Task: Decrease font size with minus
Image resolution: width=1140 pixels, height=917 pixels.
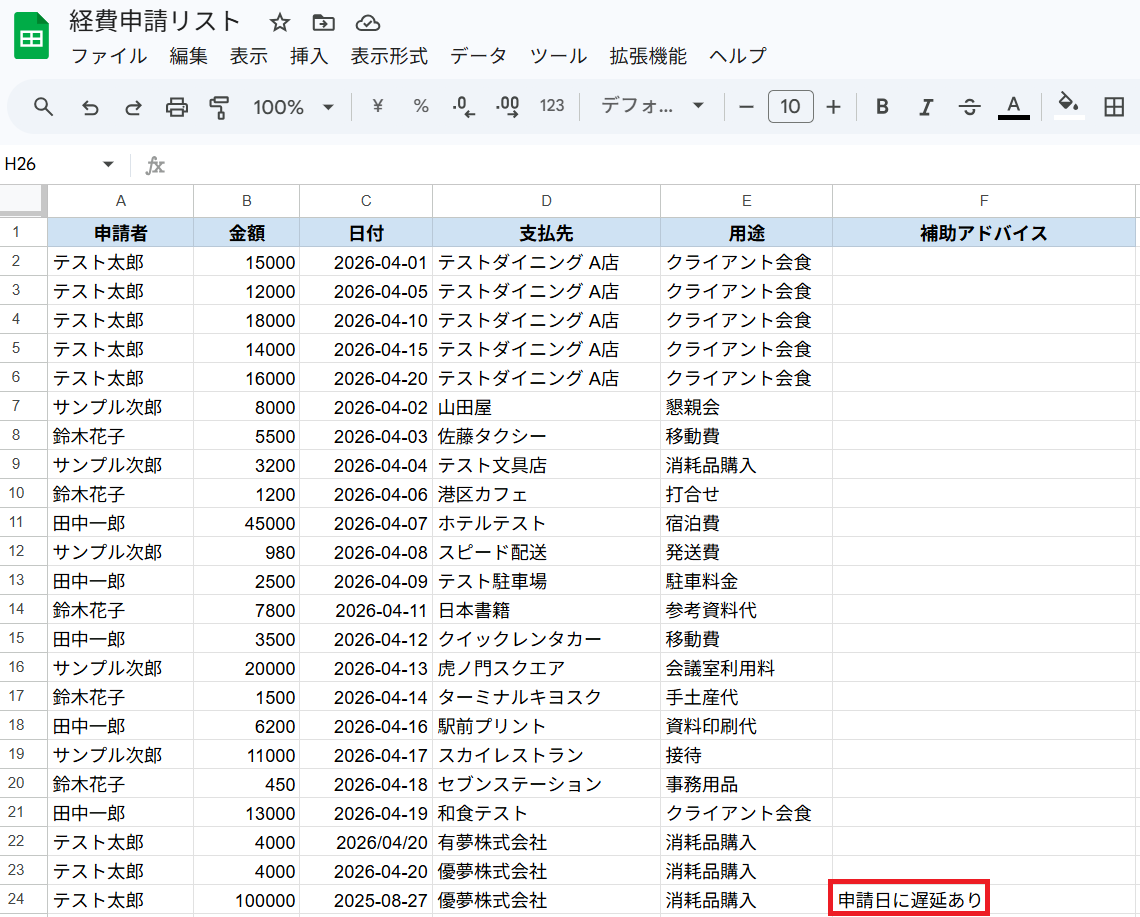Action: [x=746, y=107]
